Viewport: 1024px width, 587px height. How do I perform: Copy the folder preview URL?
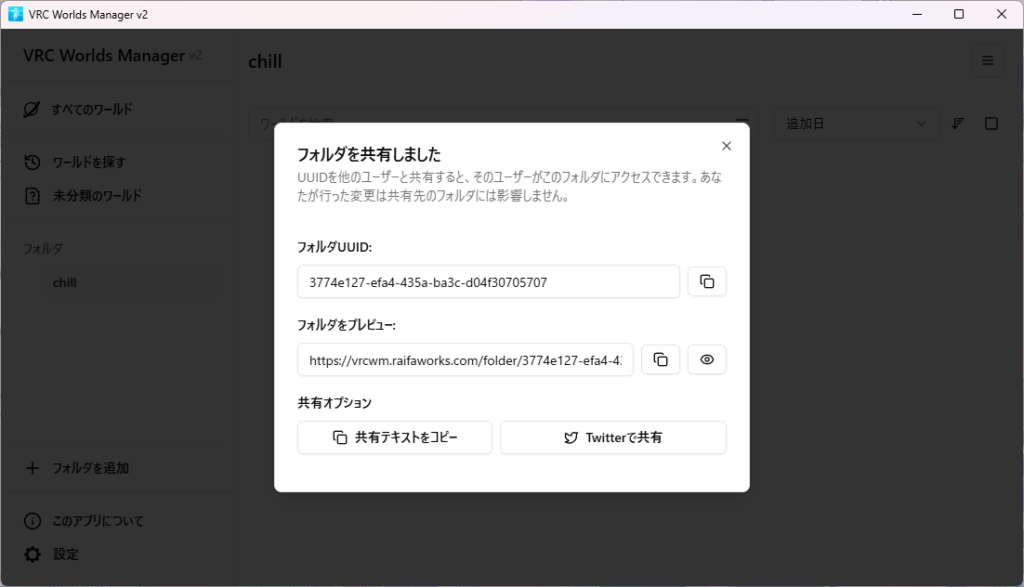pyautogui.click(x=660, y=360)
